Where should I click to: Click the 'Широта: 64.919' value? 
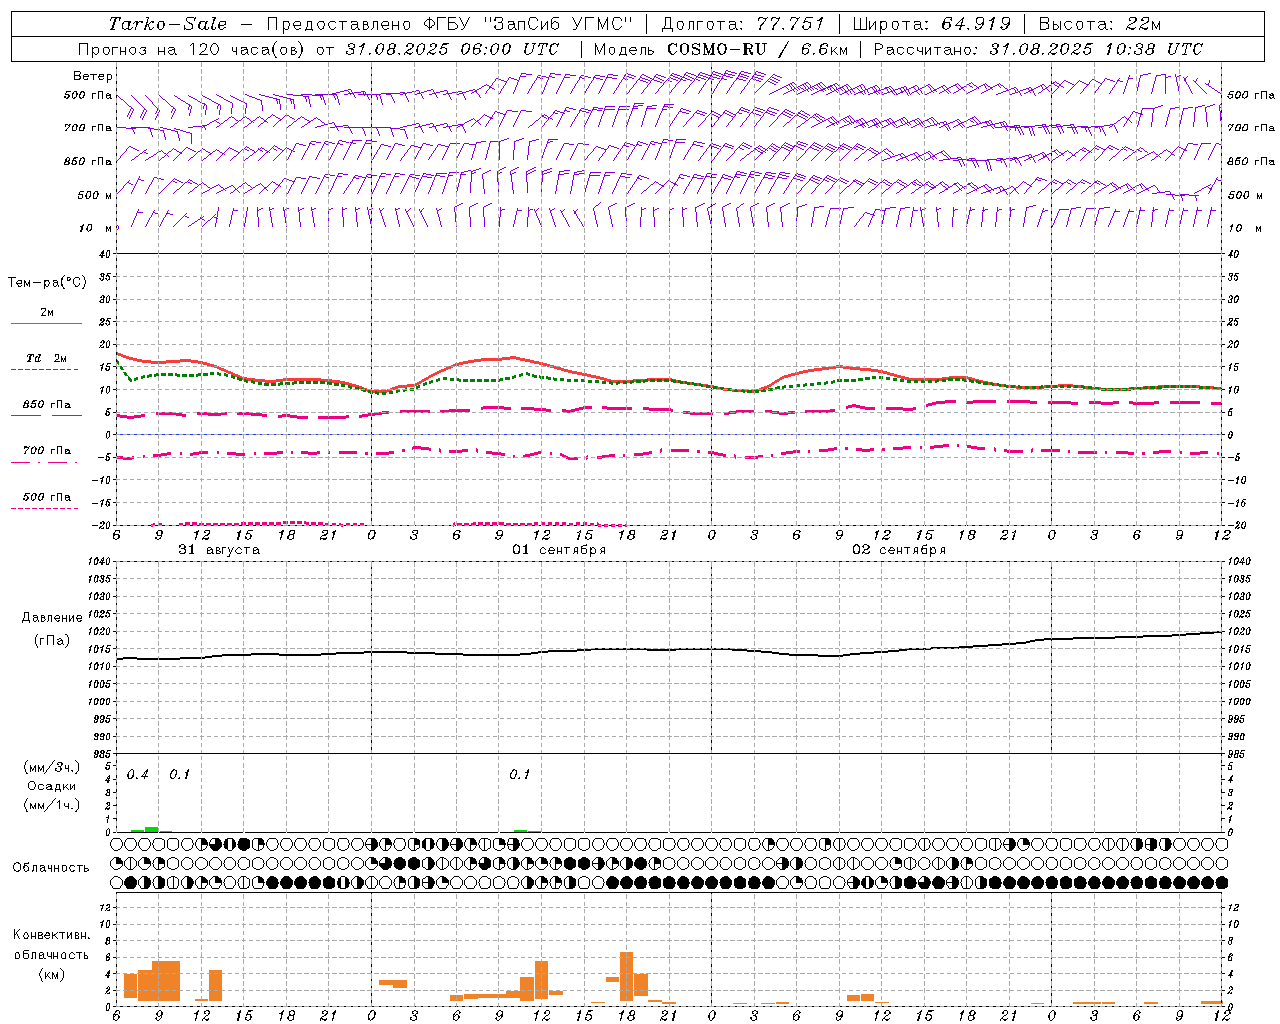click(931, 24)
